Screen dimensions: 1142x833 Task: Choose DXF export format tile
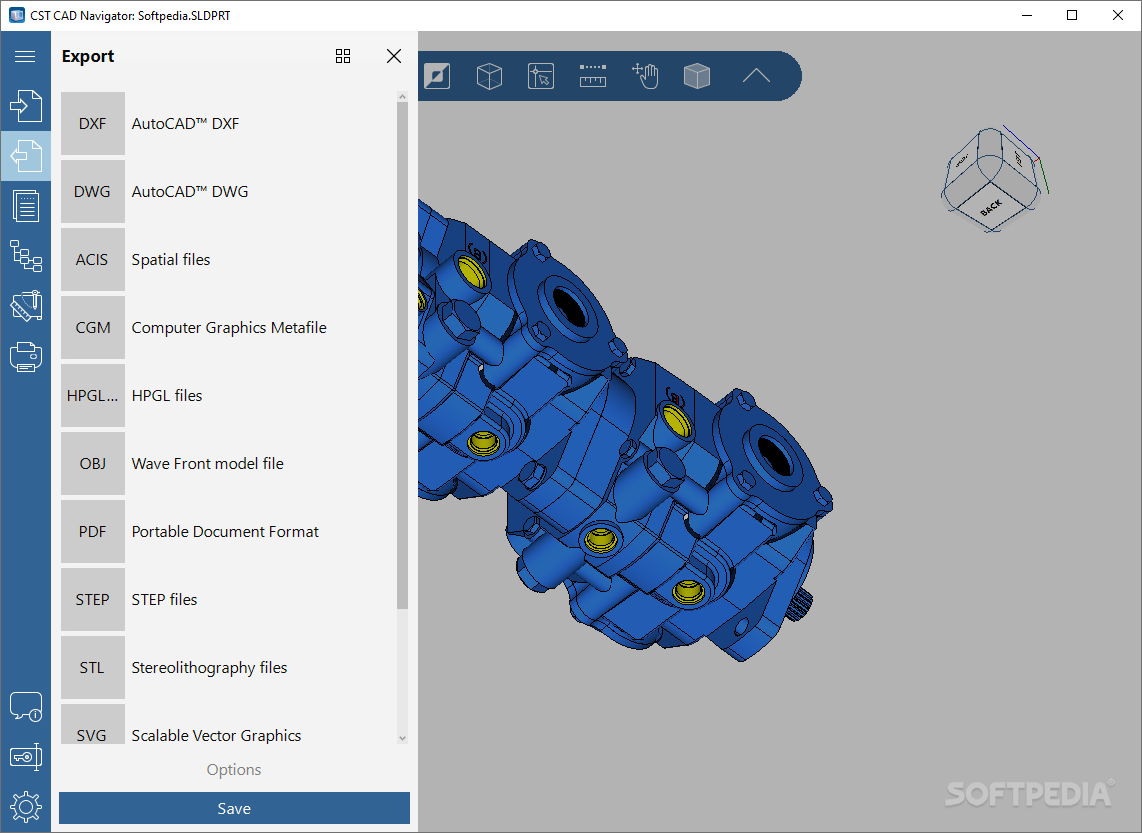click(x=92, y=123)
